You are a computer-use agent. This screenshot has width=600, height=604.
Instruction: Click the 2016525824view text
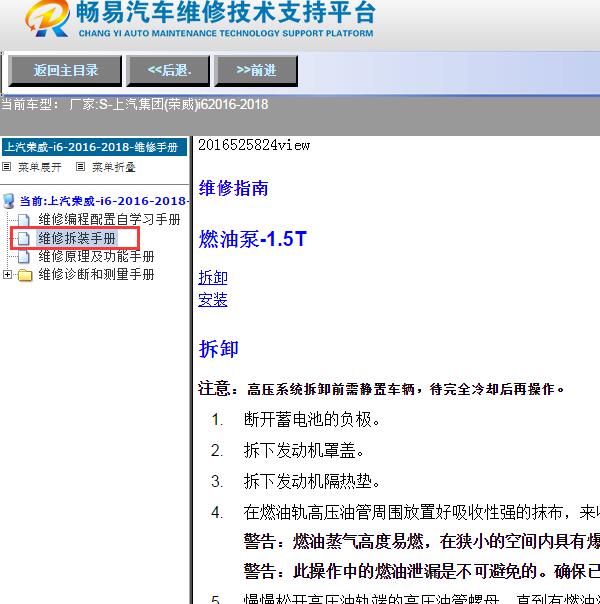[x=254, y=145]
